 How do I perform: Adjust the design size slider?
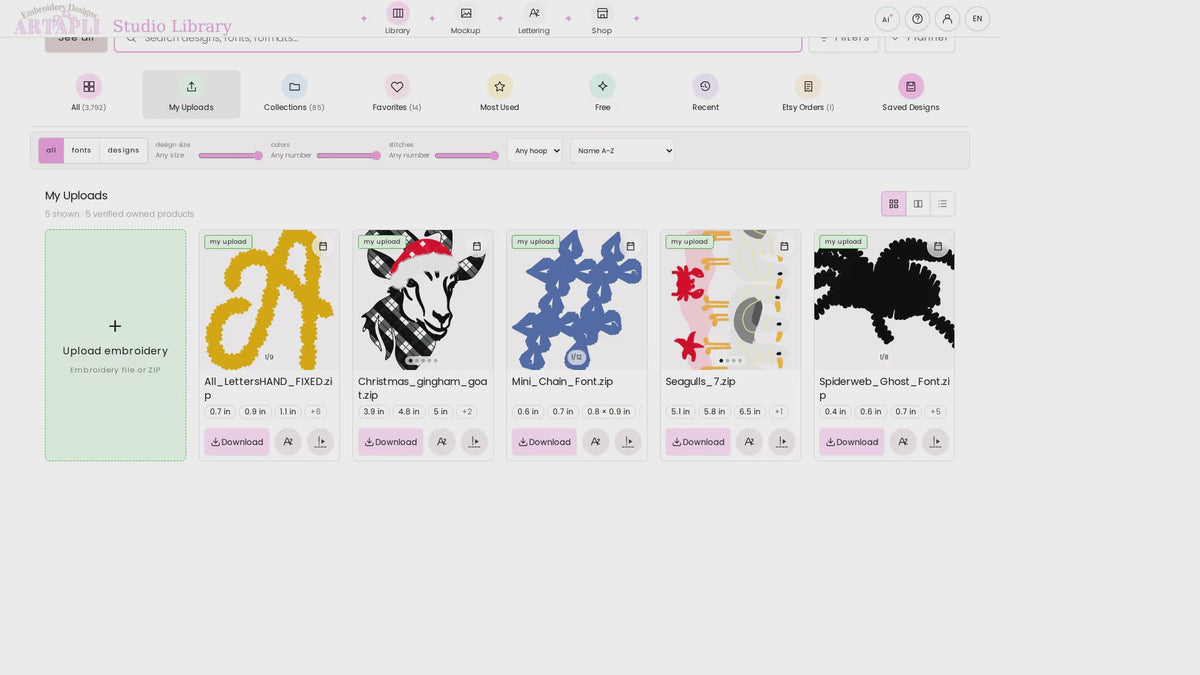(230, 155)
